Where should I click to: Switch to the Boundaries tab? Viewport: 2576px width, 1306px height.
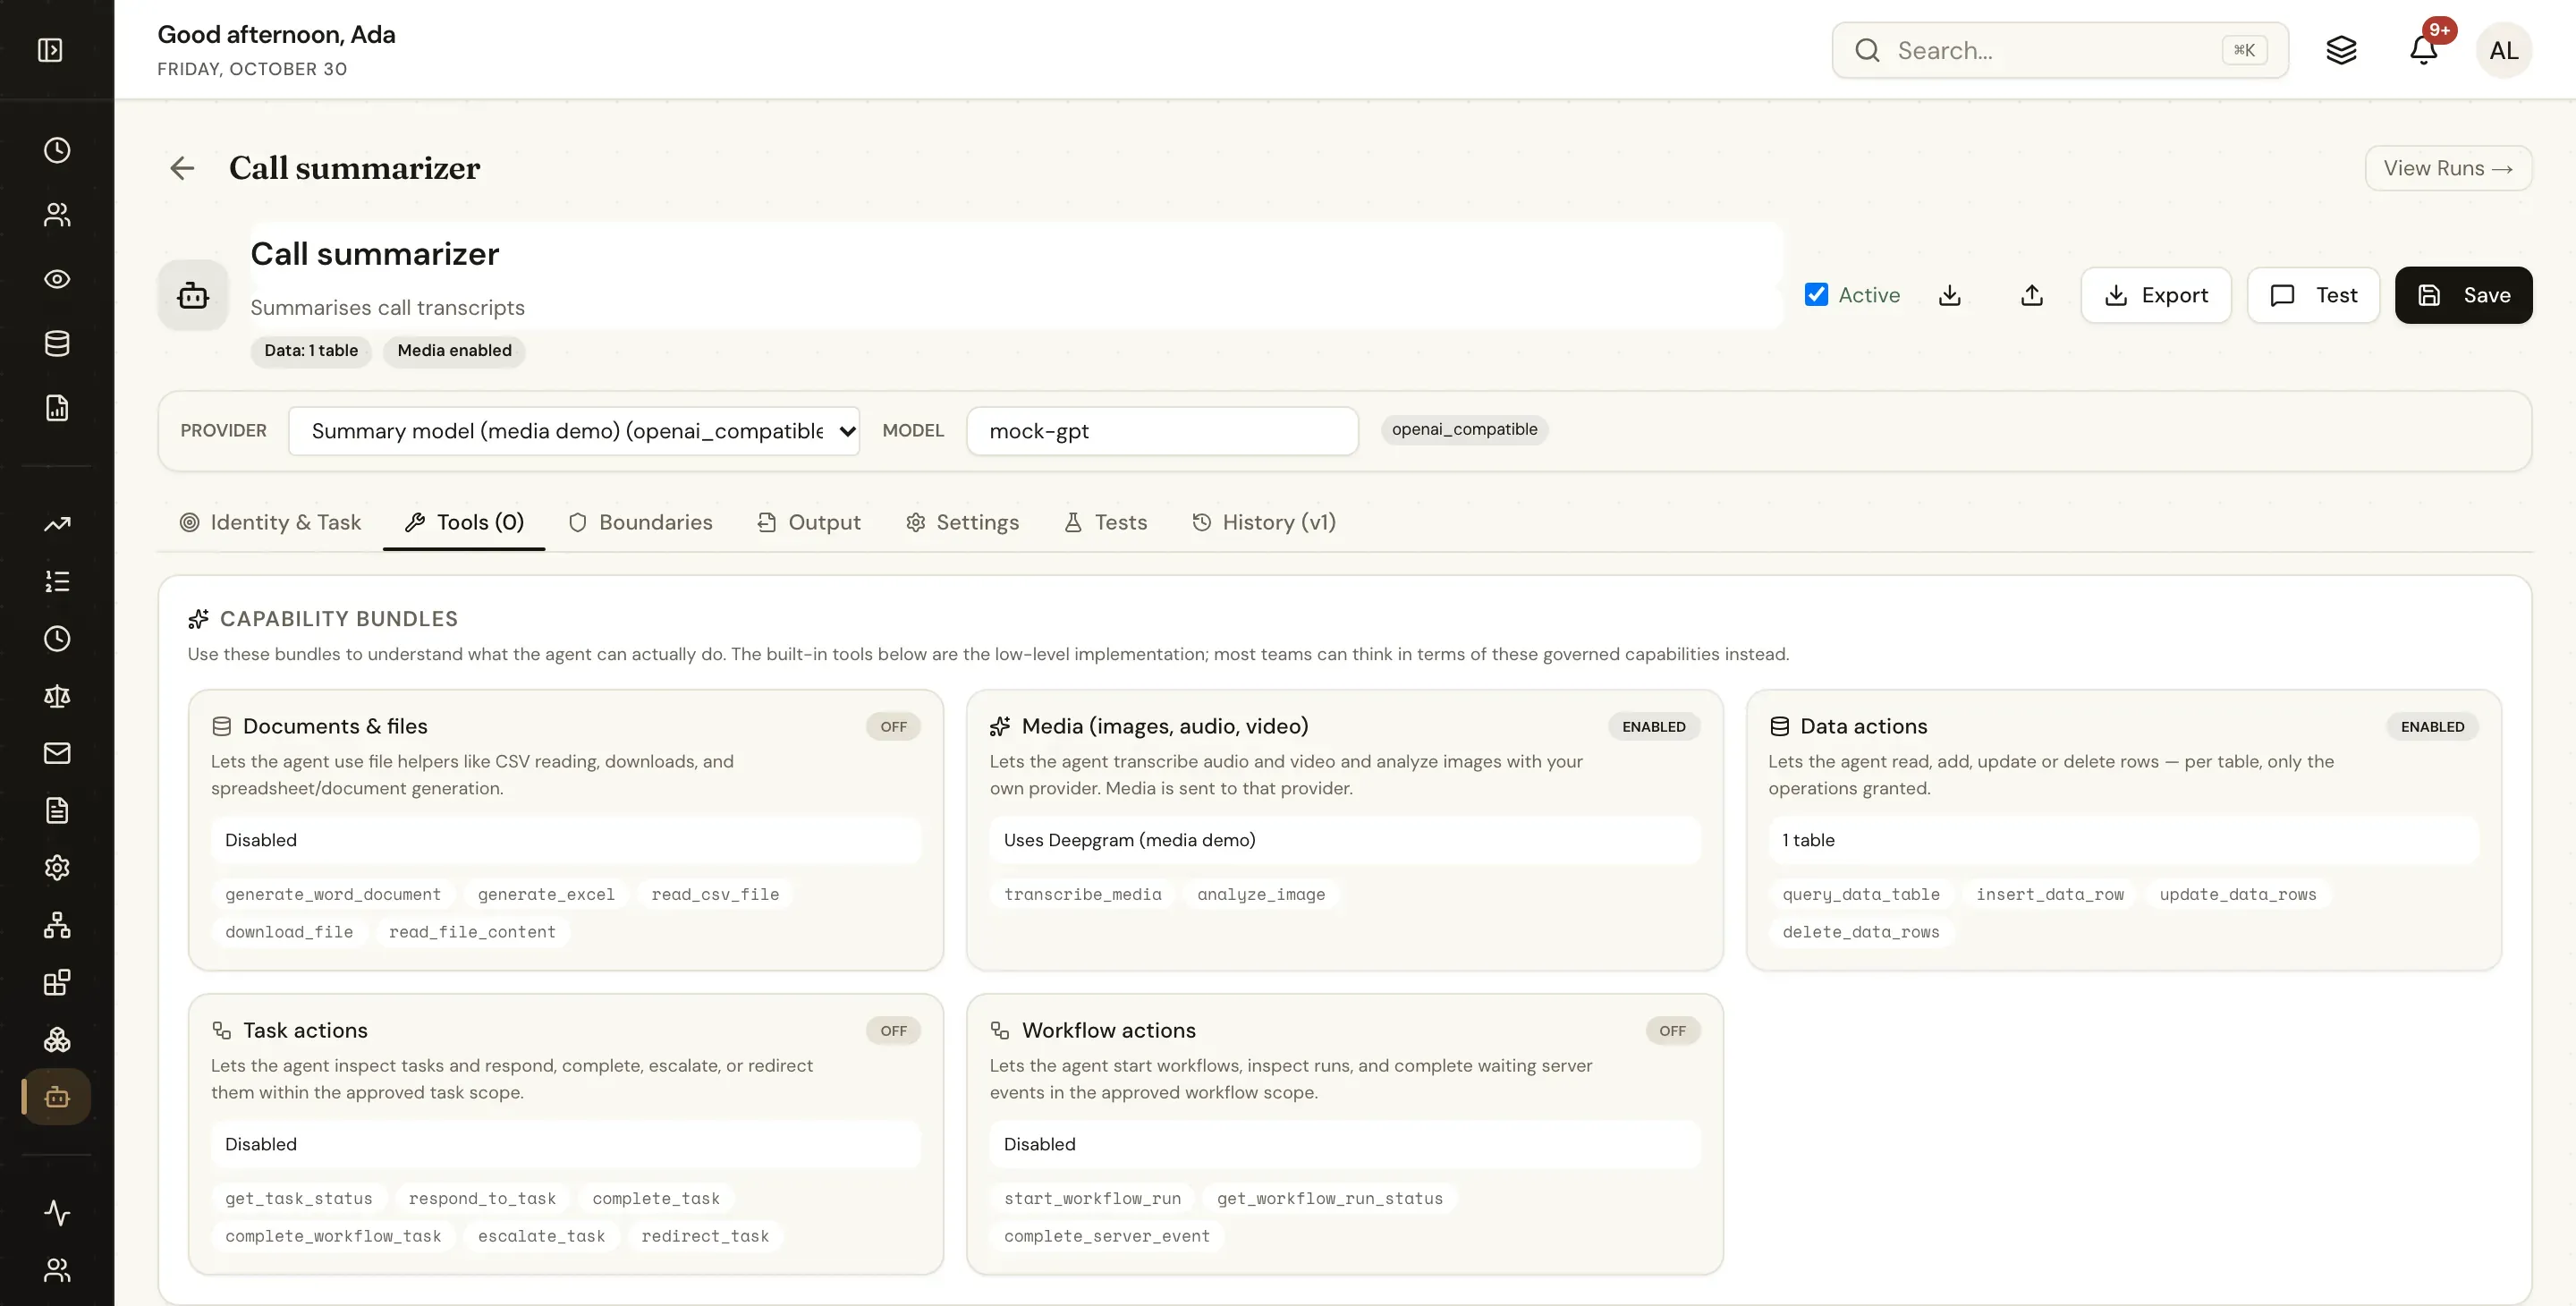[640, 522]
